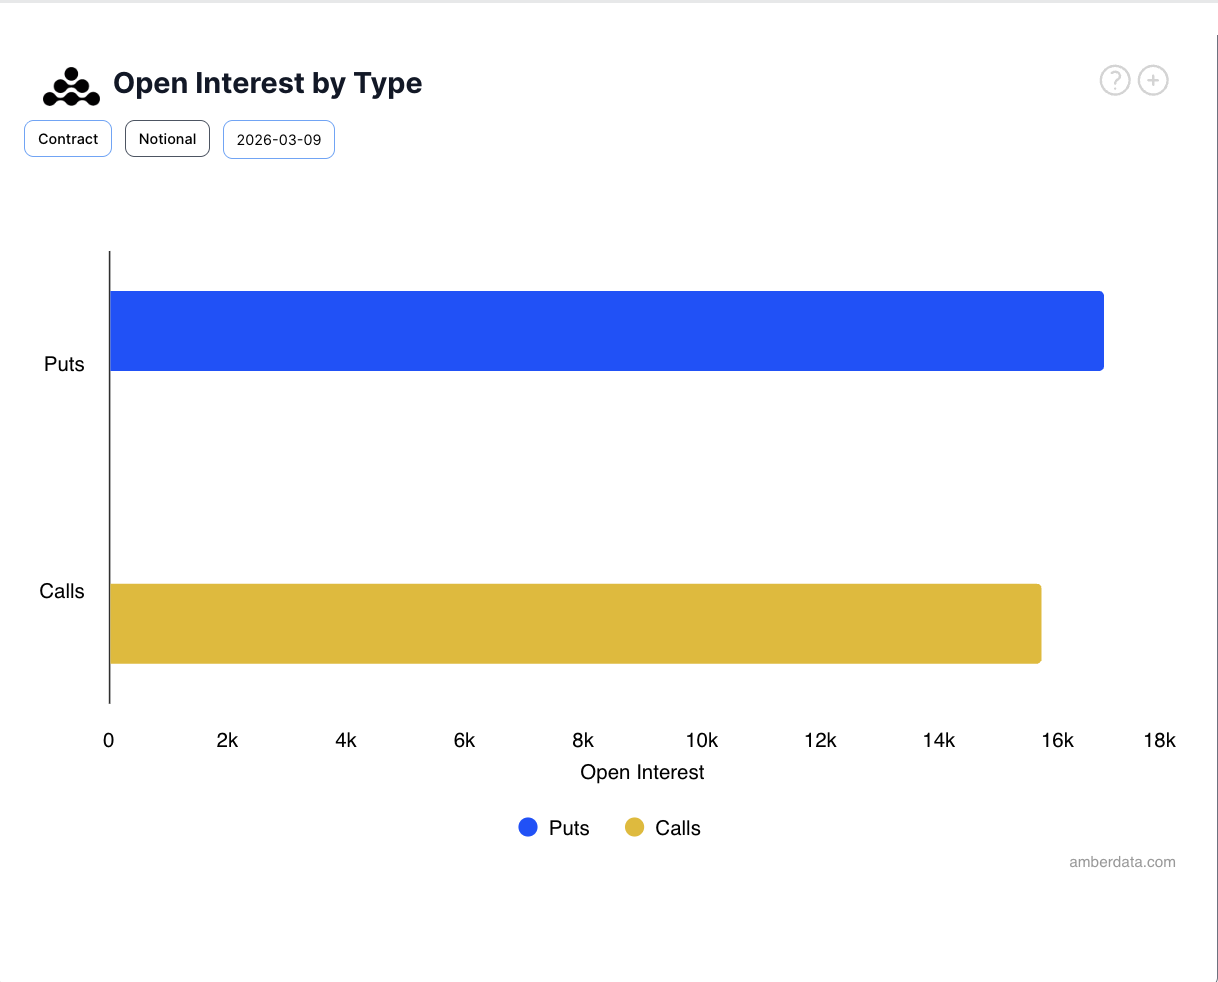1218x982 pixels.
Task: Click the Amberdata logo icon
Action: (71, 87)
